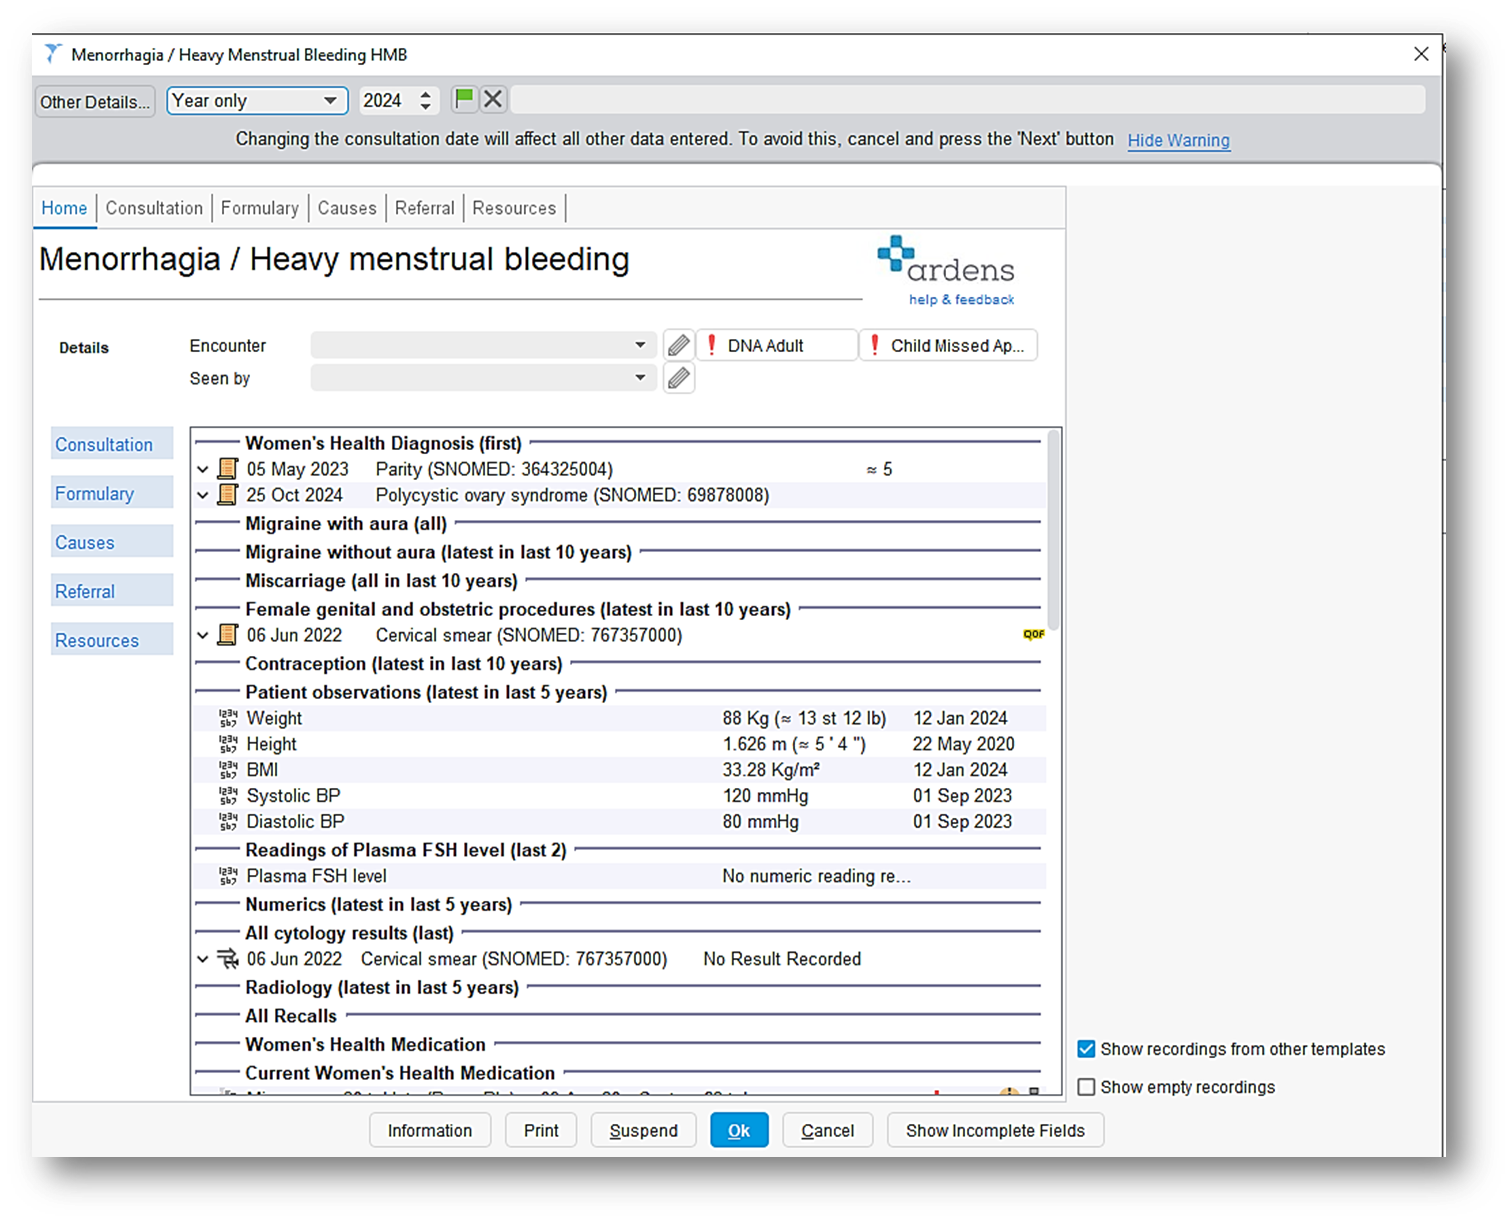Image resolution: width=1511 pixels, height=1222 pixels.
Task: Switch to the Consultation tab
Action: (154, 208)
